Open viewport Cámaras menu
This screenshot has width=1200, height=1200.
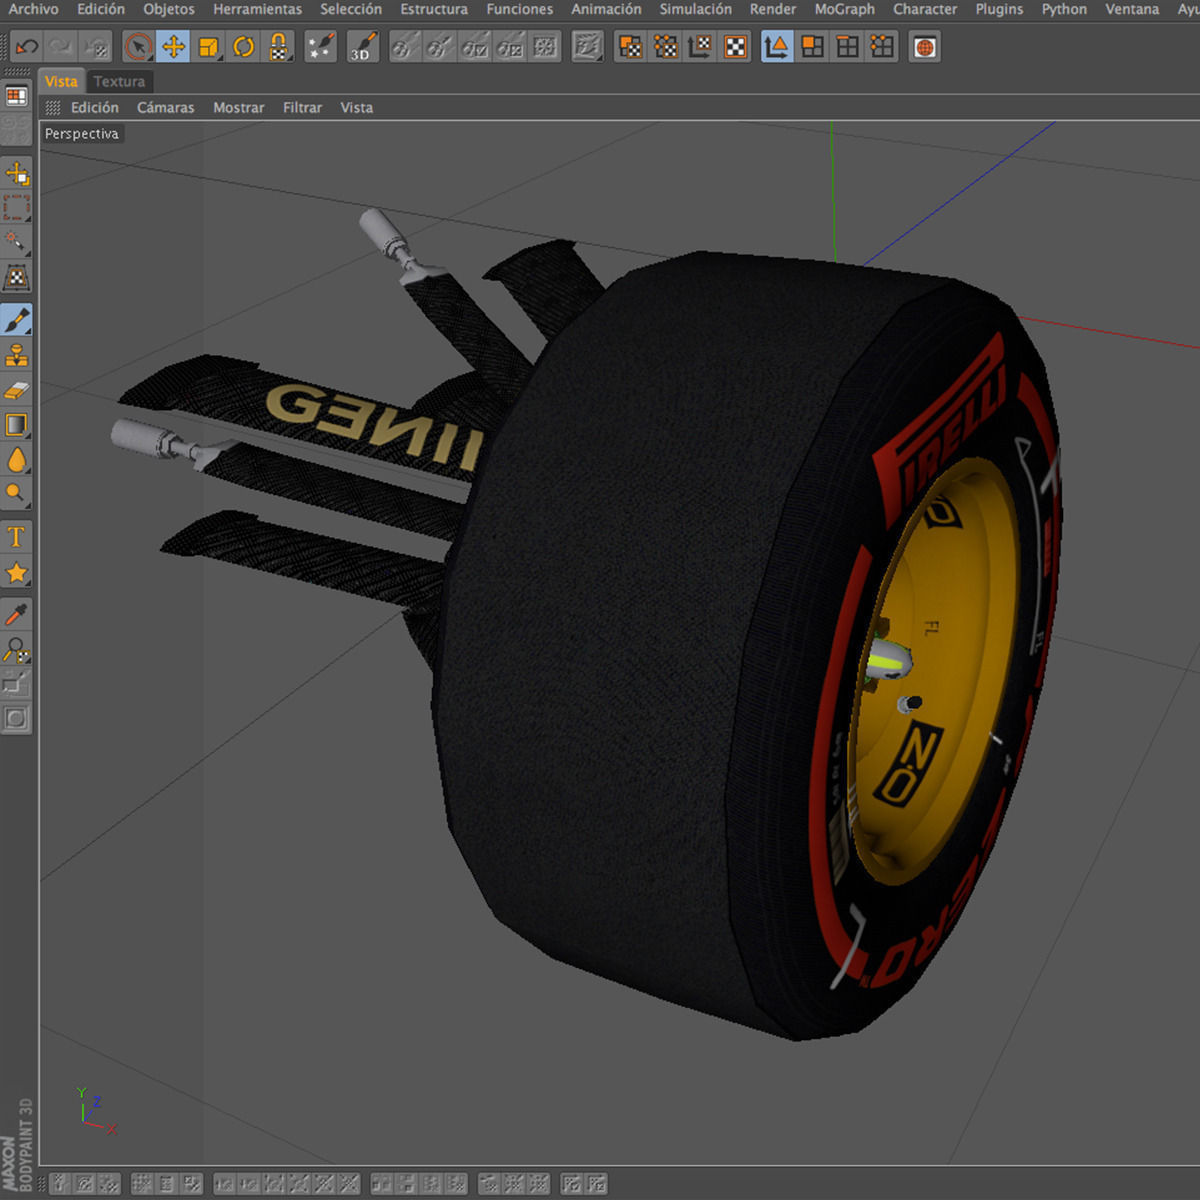[x=166, y=107]
